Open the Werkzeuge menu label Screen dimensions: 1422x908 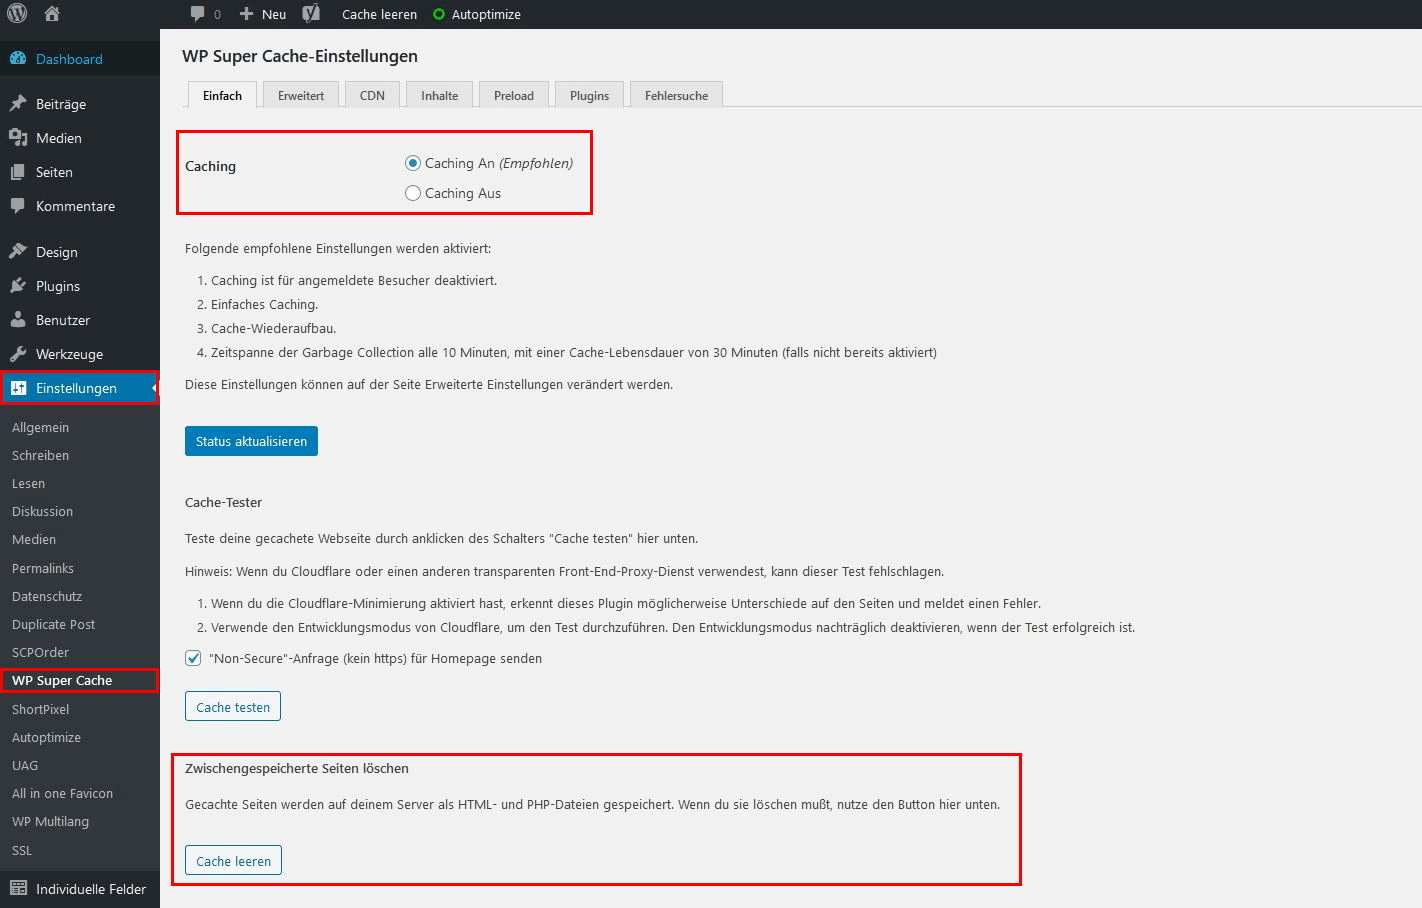pyautogui.click(x=69, y=354)
